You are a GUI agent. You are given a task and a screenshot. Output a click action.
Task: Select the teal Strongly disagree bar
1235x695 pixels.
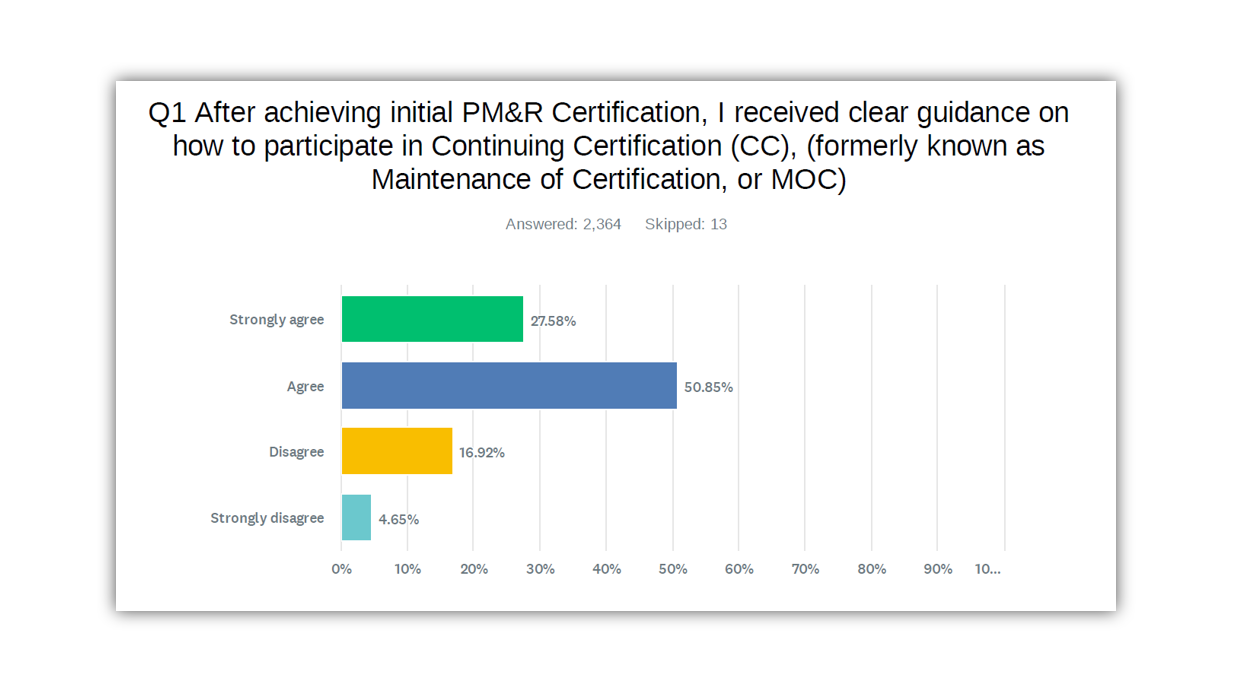coord(356,517)
